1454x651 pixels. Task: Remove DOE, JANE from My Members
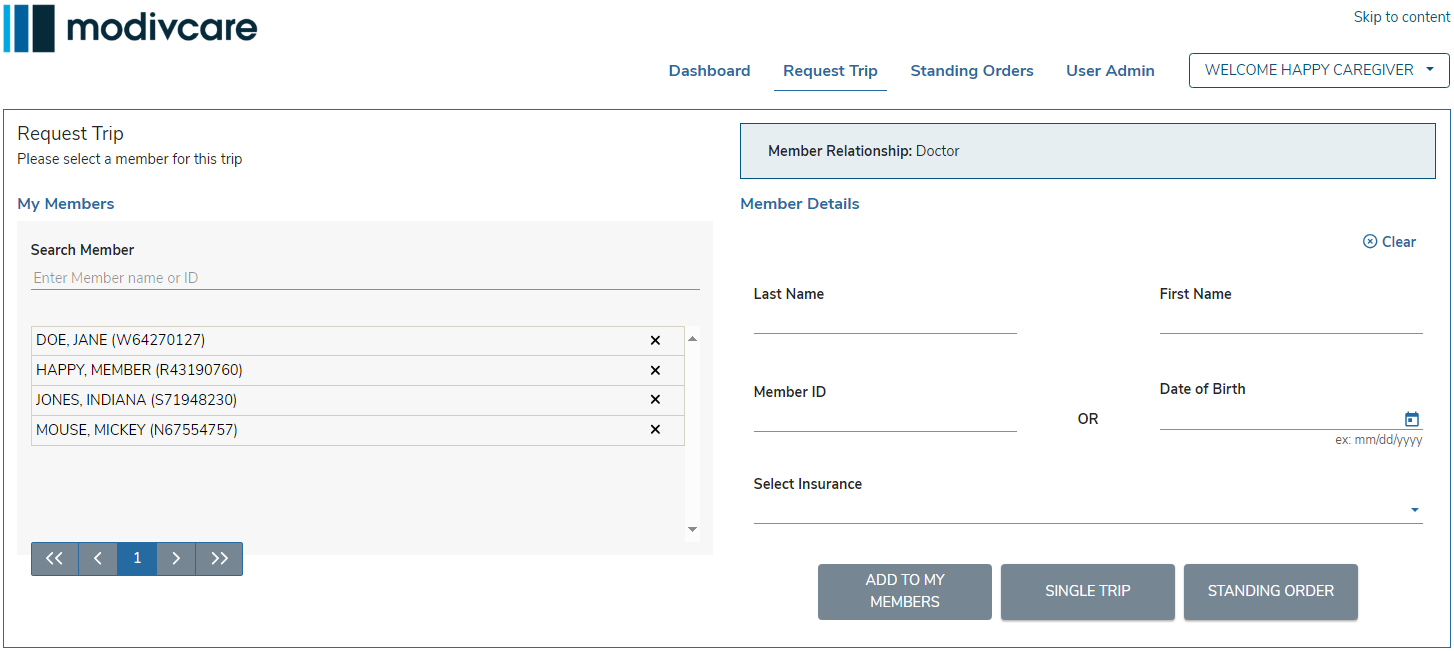click(x=655, y=341)
